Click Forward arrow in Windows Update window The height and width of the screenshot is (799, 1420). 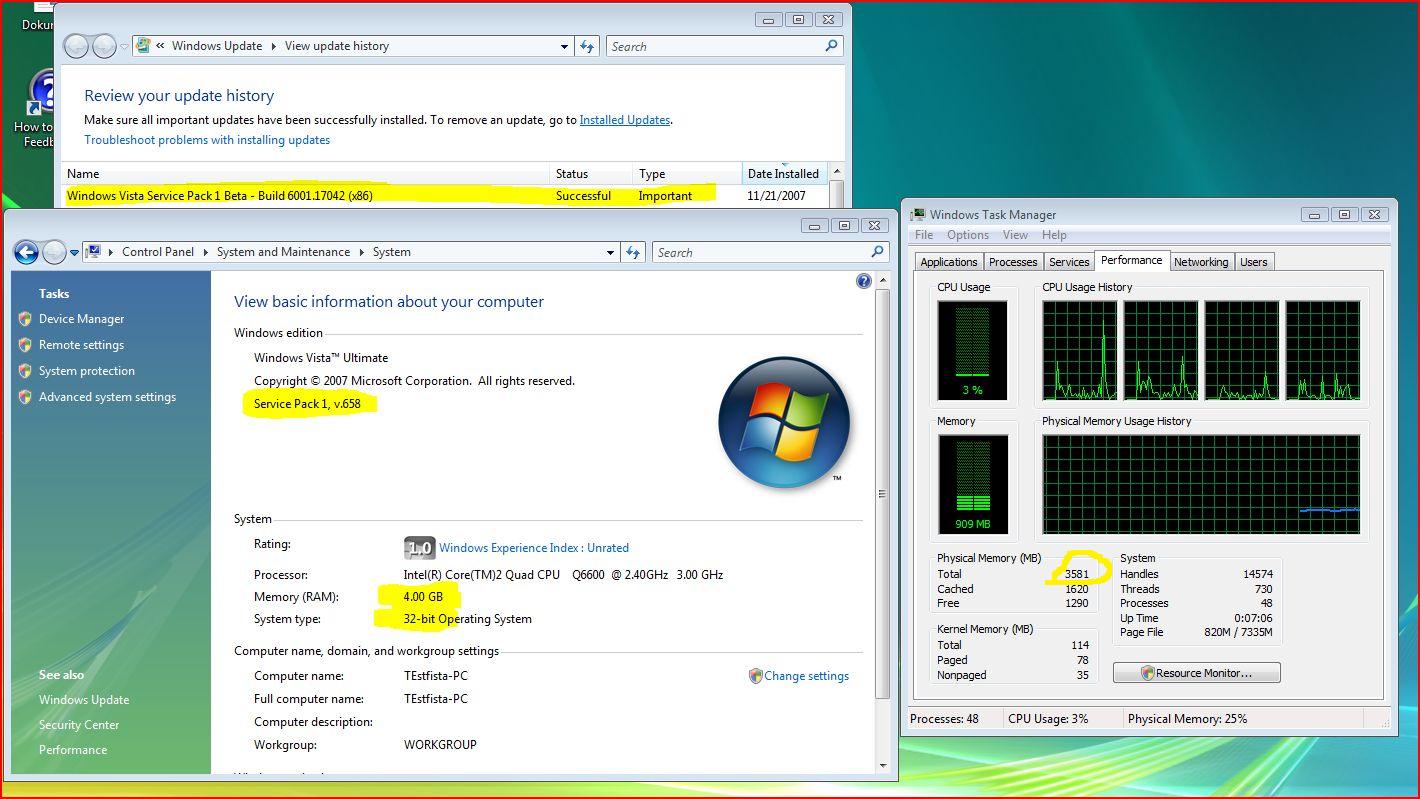pos(104,46)
